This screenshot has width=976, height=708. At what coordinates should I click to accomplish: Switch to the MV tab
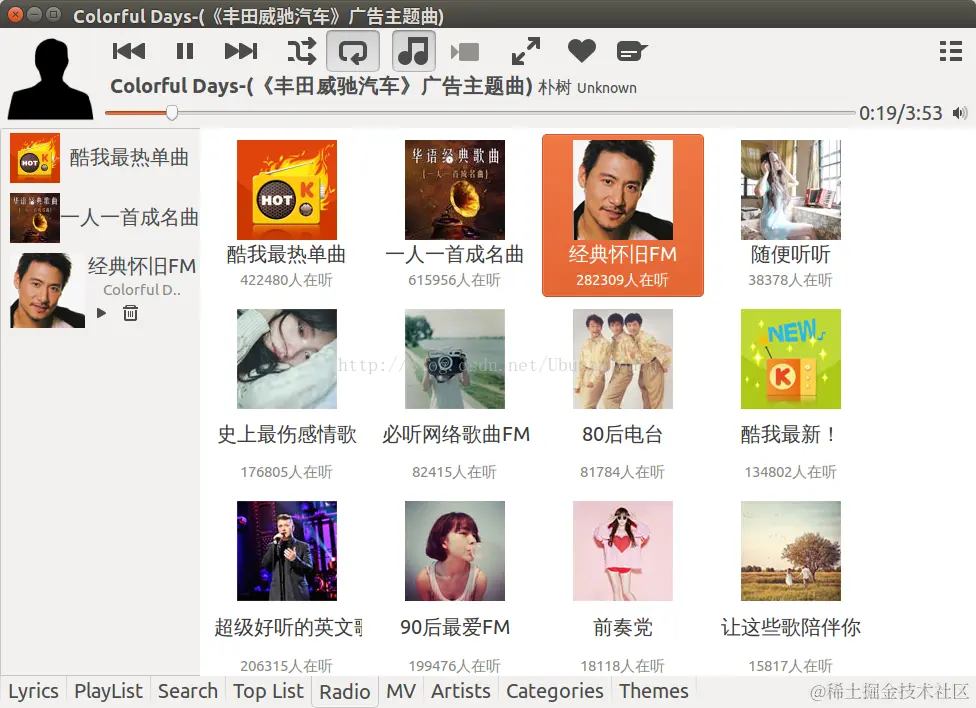(401, 691)
